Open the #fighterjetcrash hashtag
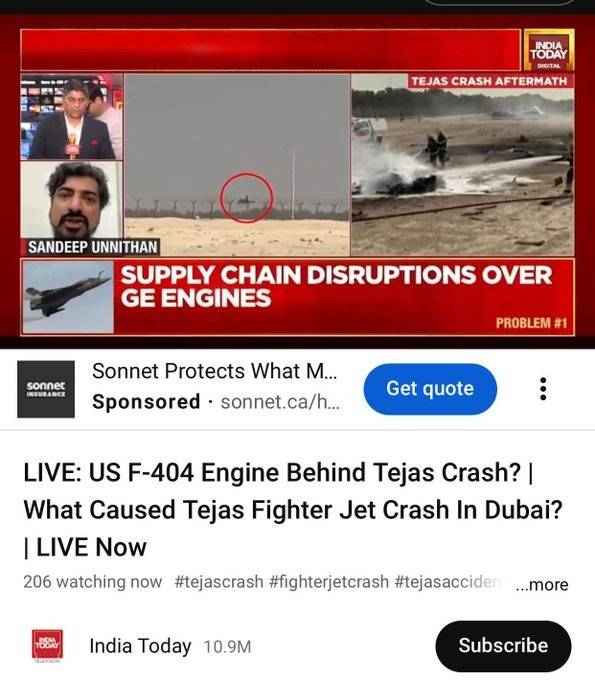The height and width of the screenshot is (680, 595). [328, 582]
